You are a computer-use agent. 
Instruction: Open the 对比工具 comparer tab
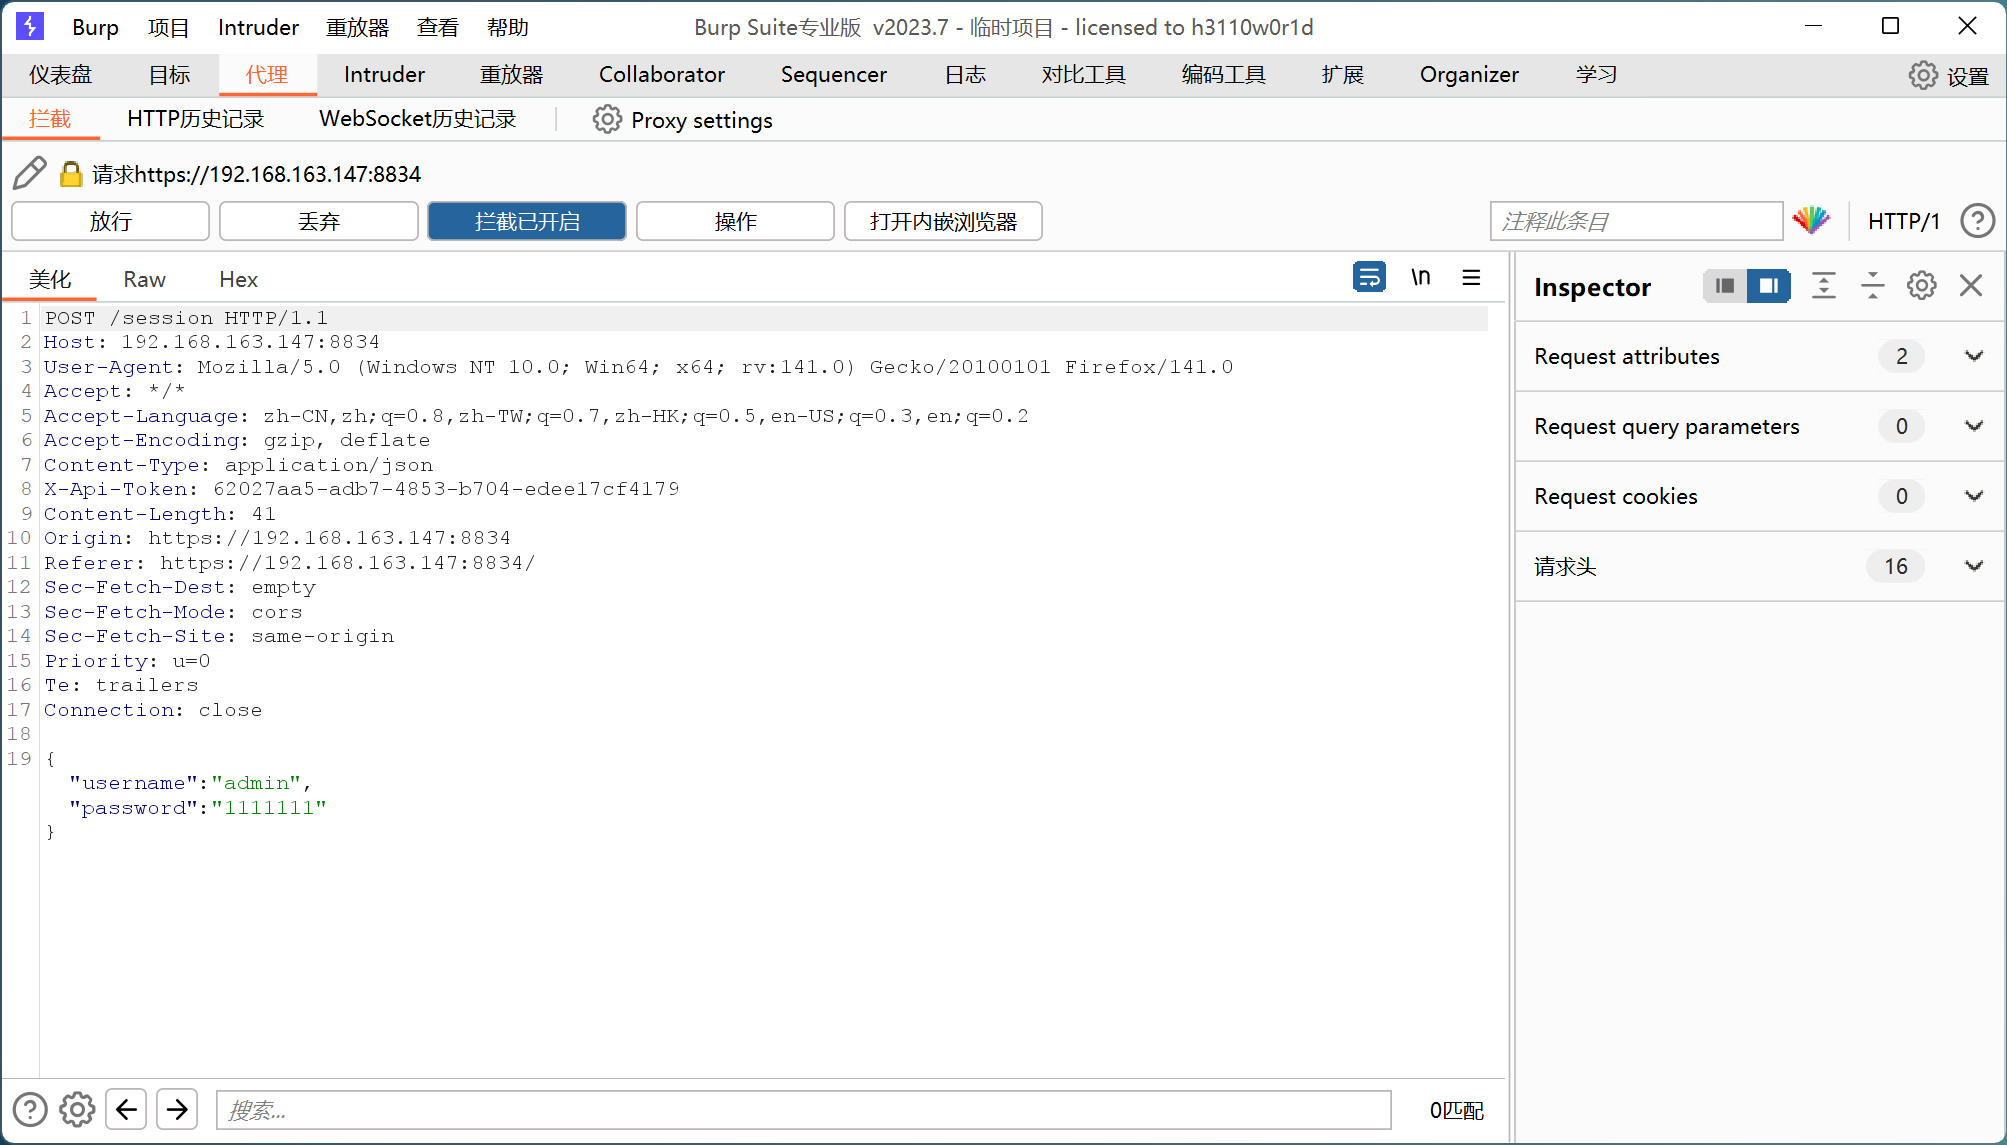point(1083,75)
